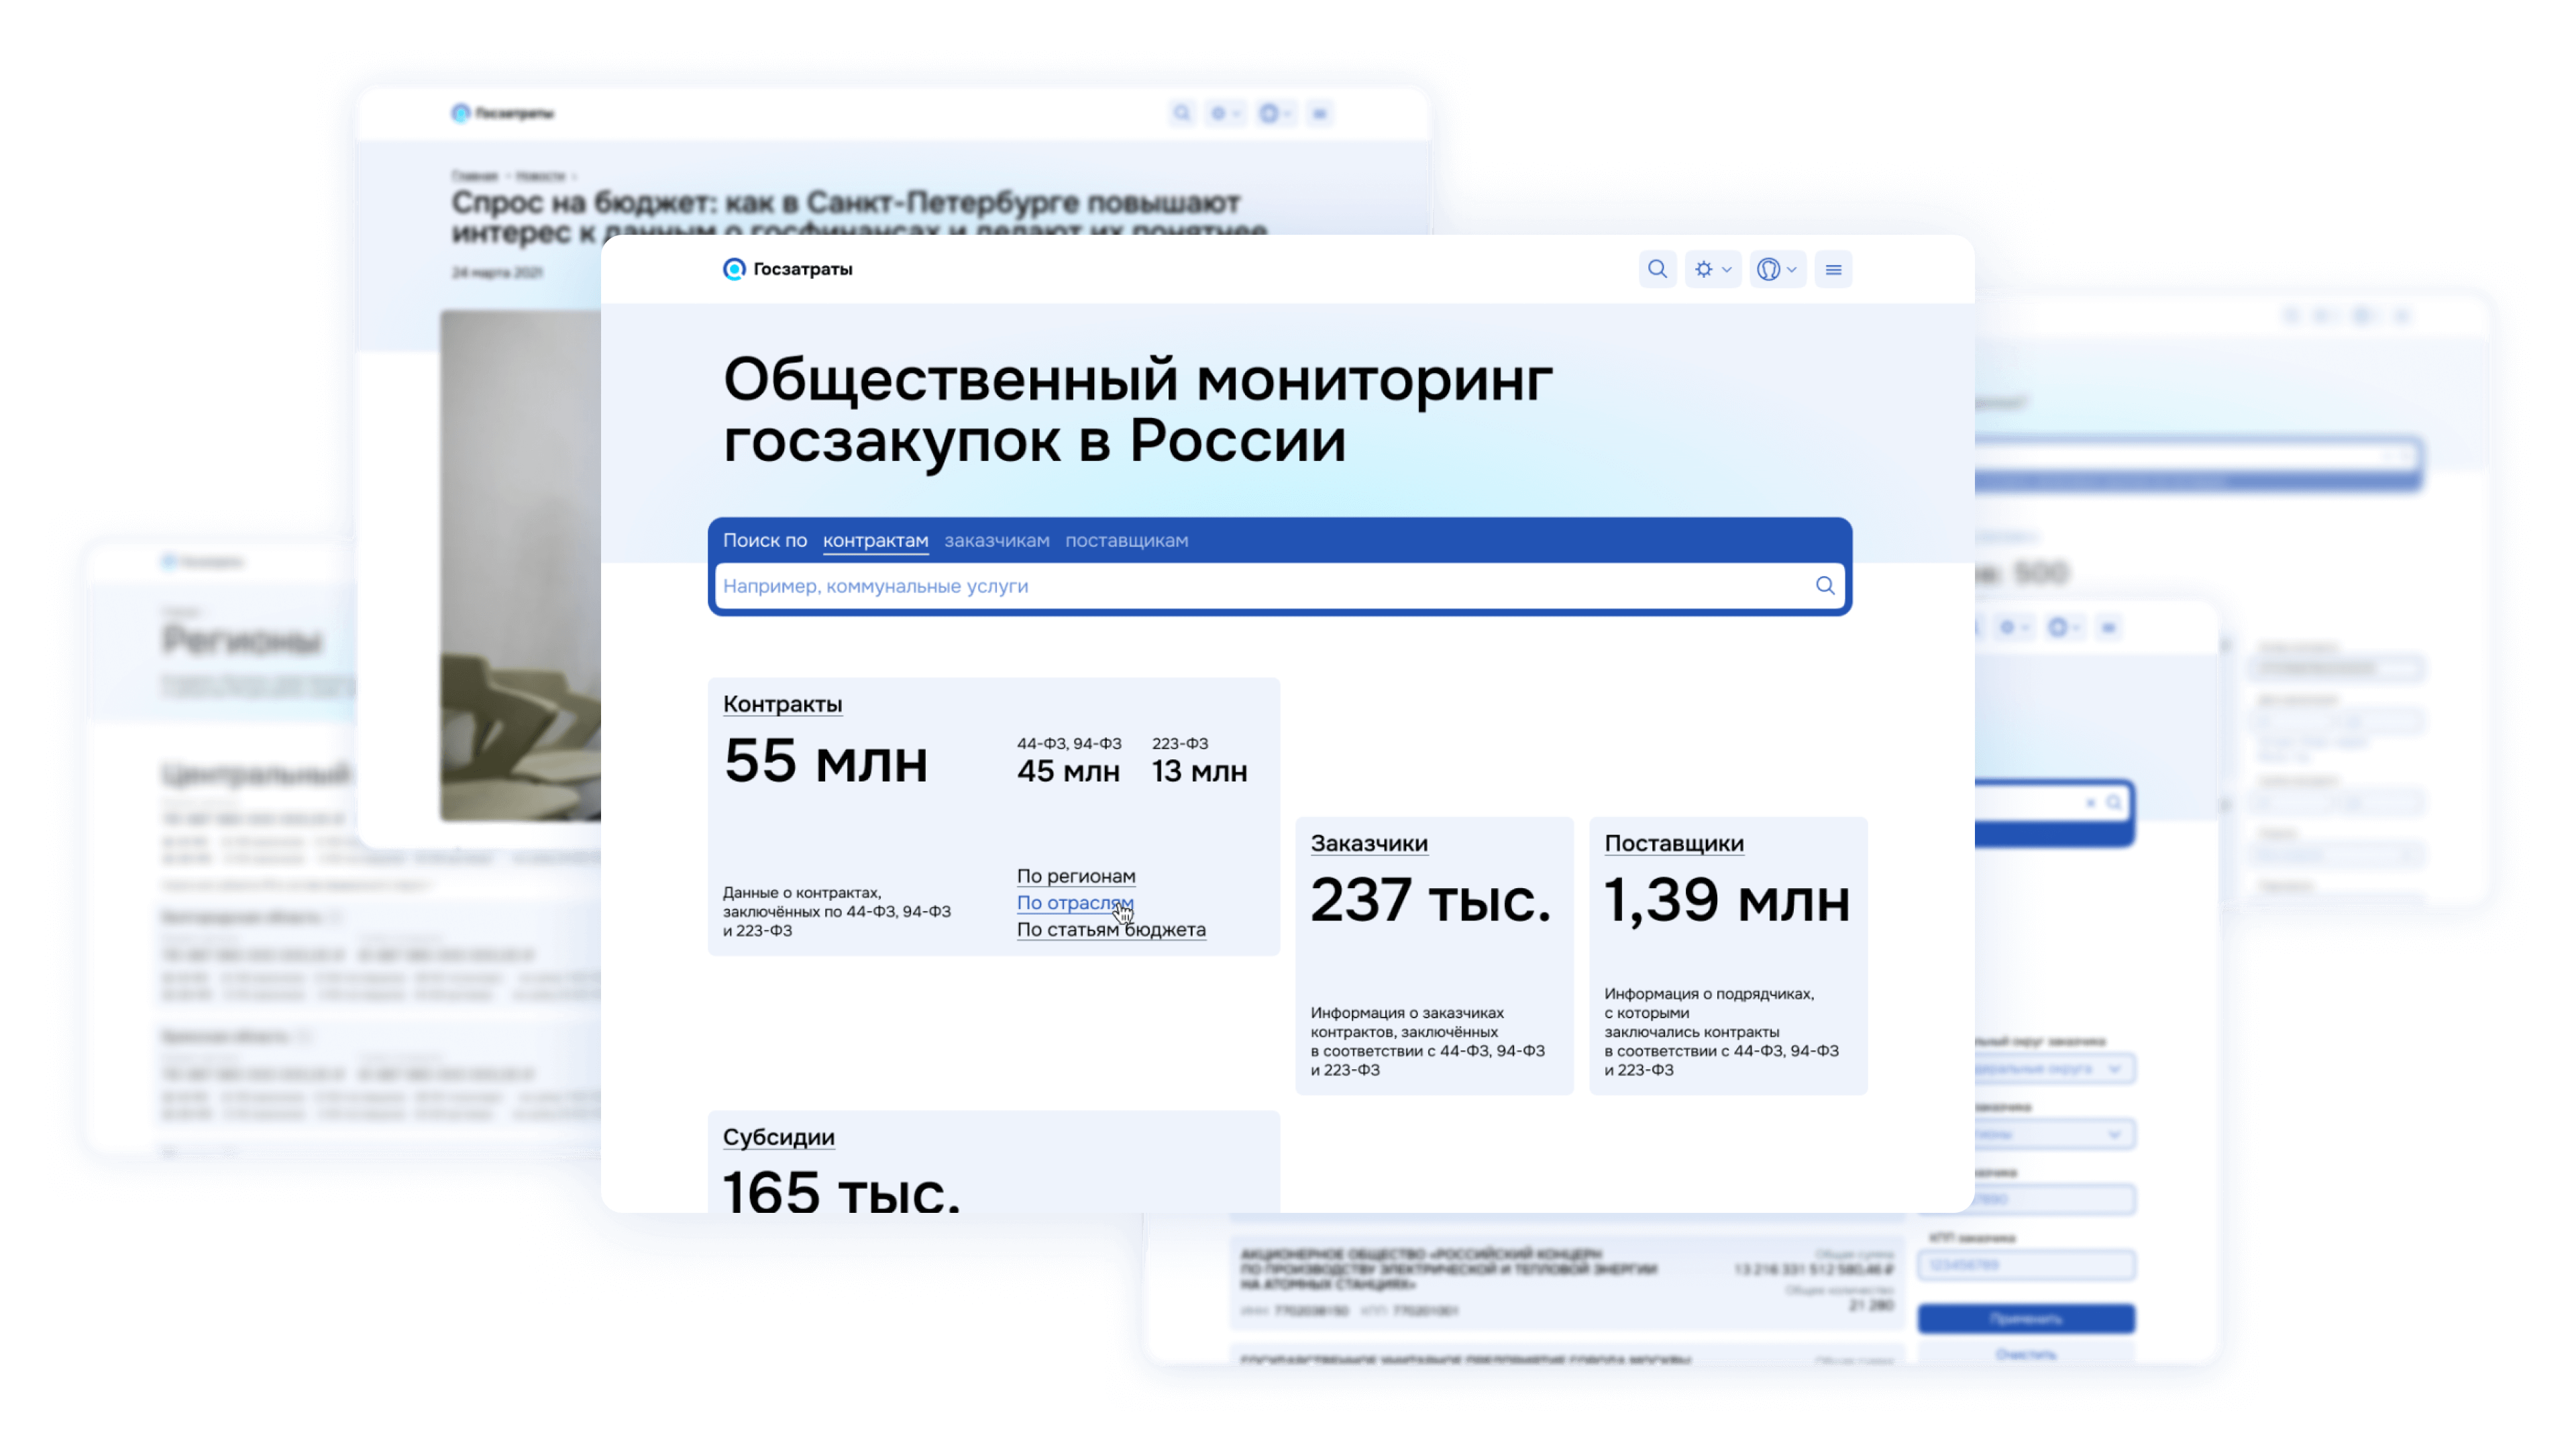Open search in the background news window
The image size is (2576, 1449).
pos(1182,113)
